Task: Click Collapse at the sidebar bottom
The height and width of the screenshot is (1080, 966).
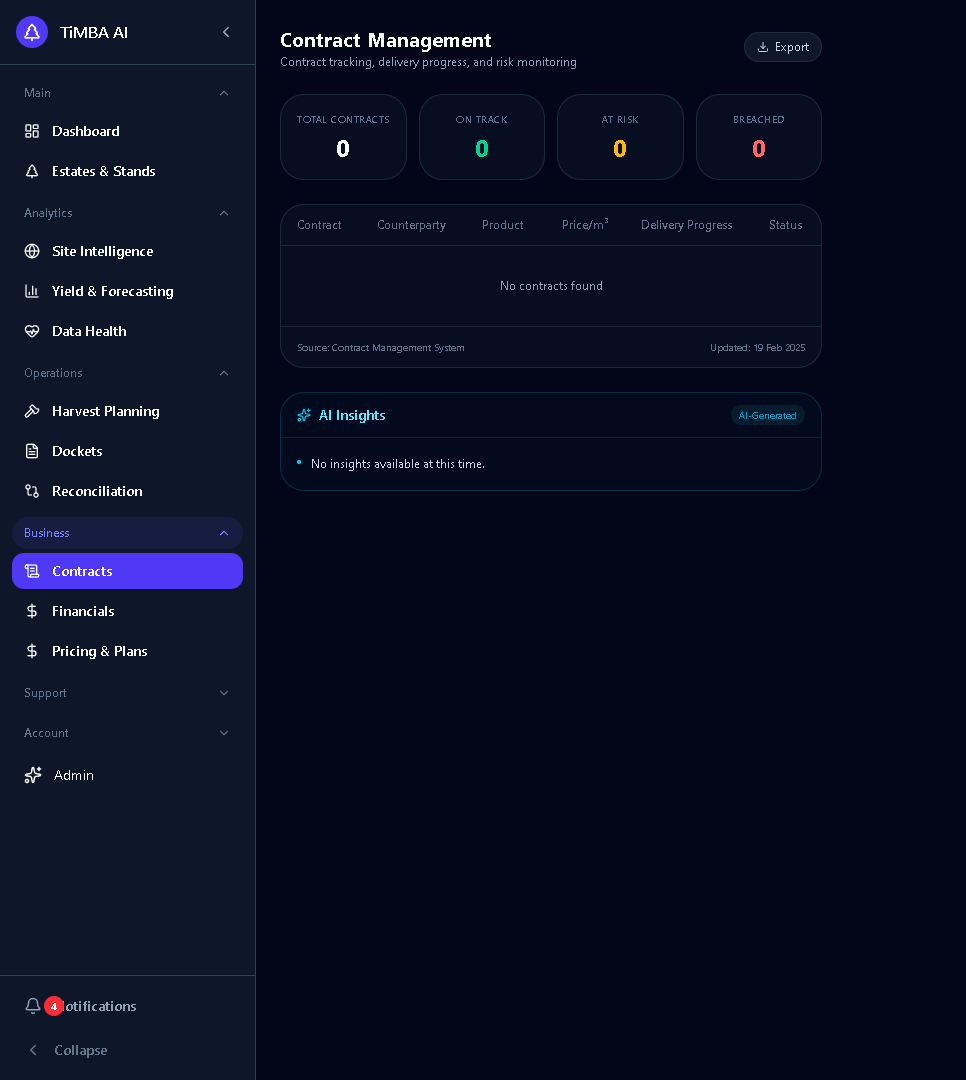Action: click(80, 1050)
